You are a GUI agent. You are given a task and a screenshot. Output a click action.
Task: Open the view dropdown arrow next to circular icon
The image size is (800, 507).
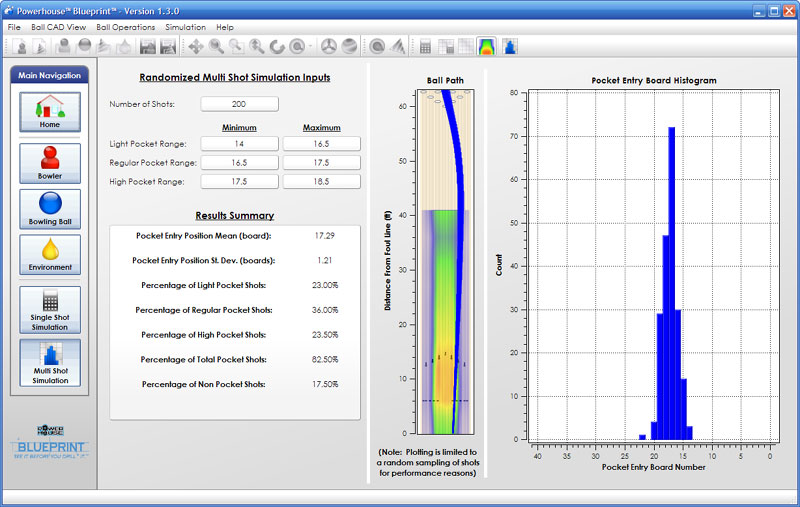pos(310,47)
